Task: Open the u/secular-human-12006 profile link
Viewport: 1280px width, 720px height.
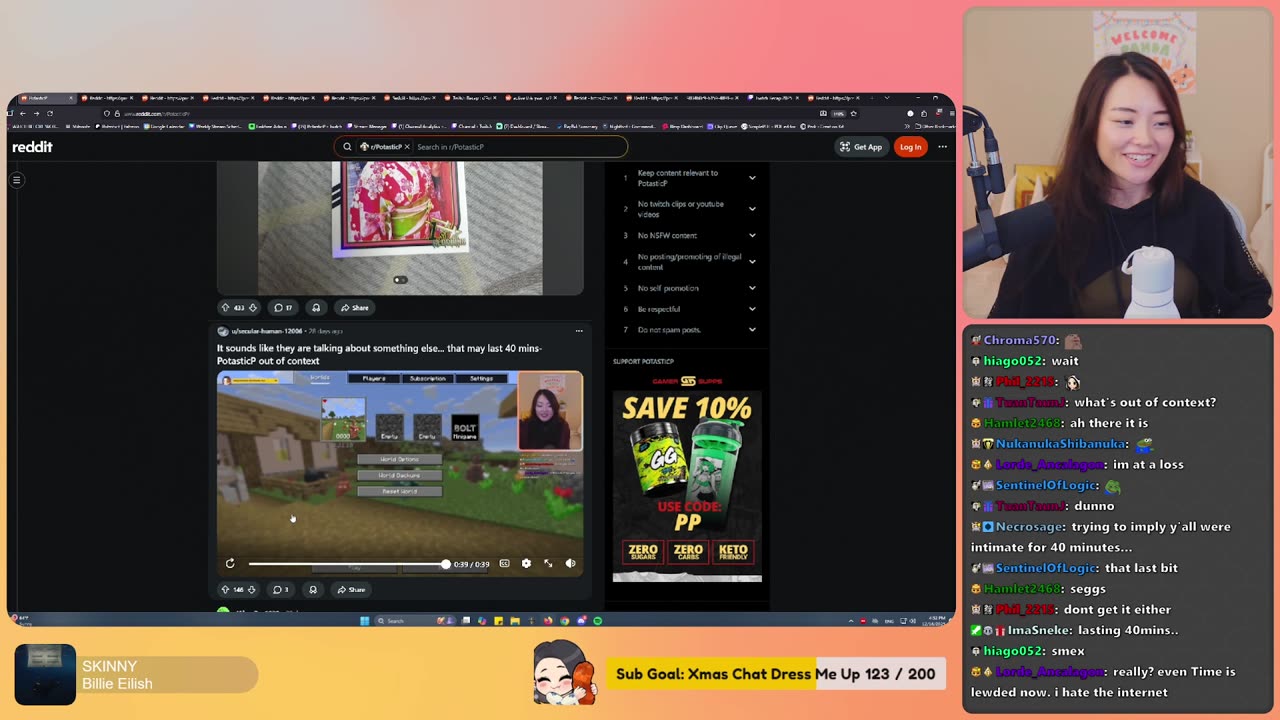Action: tap(266, 331)
